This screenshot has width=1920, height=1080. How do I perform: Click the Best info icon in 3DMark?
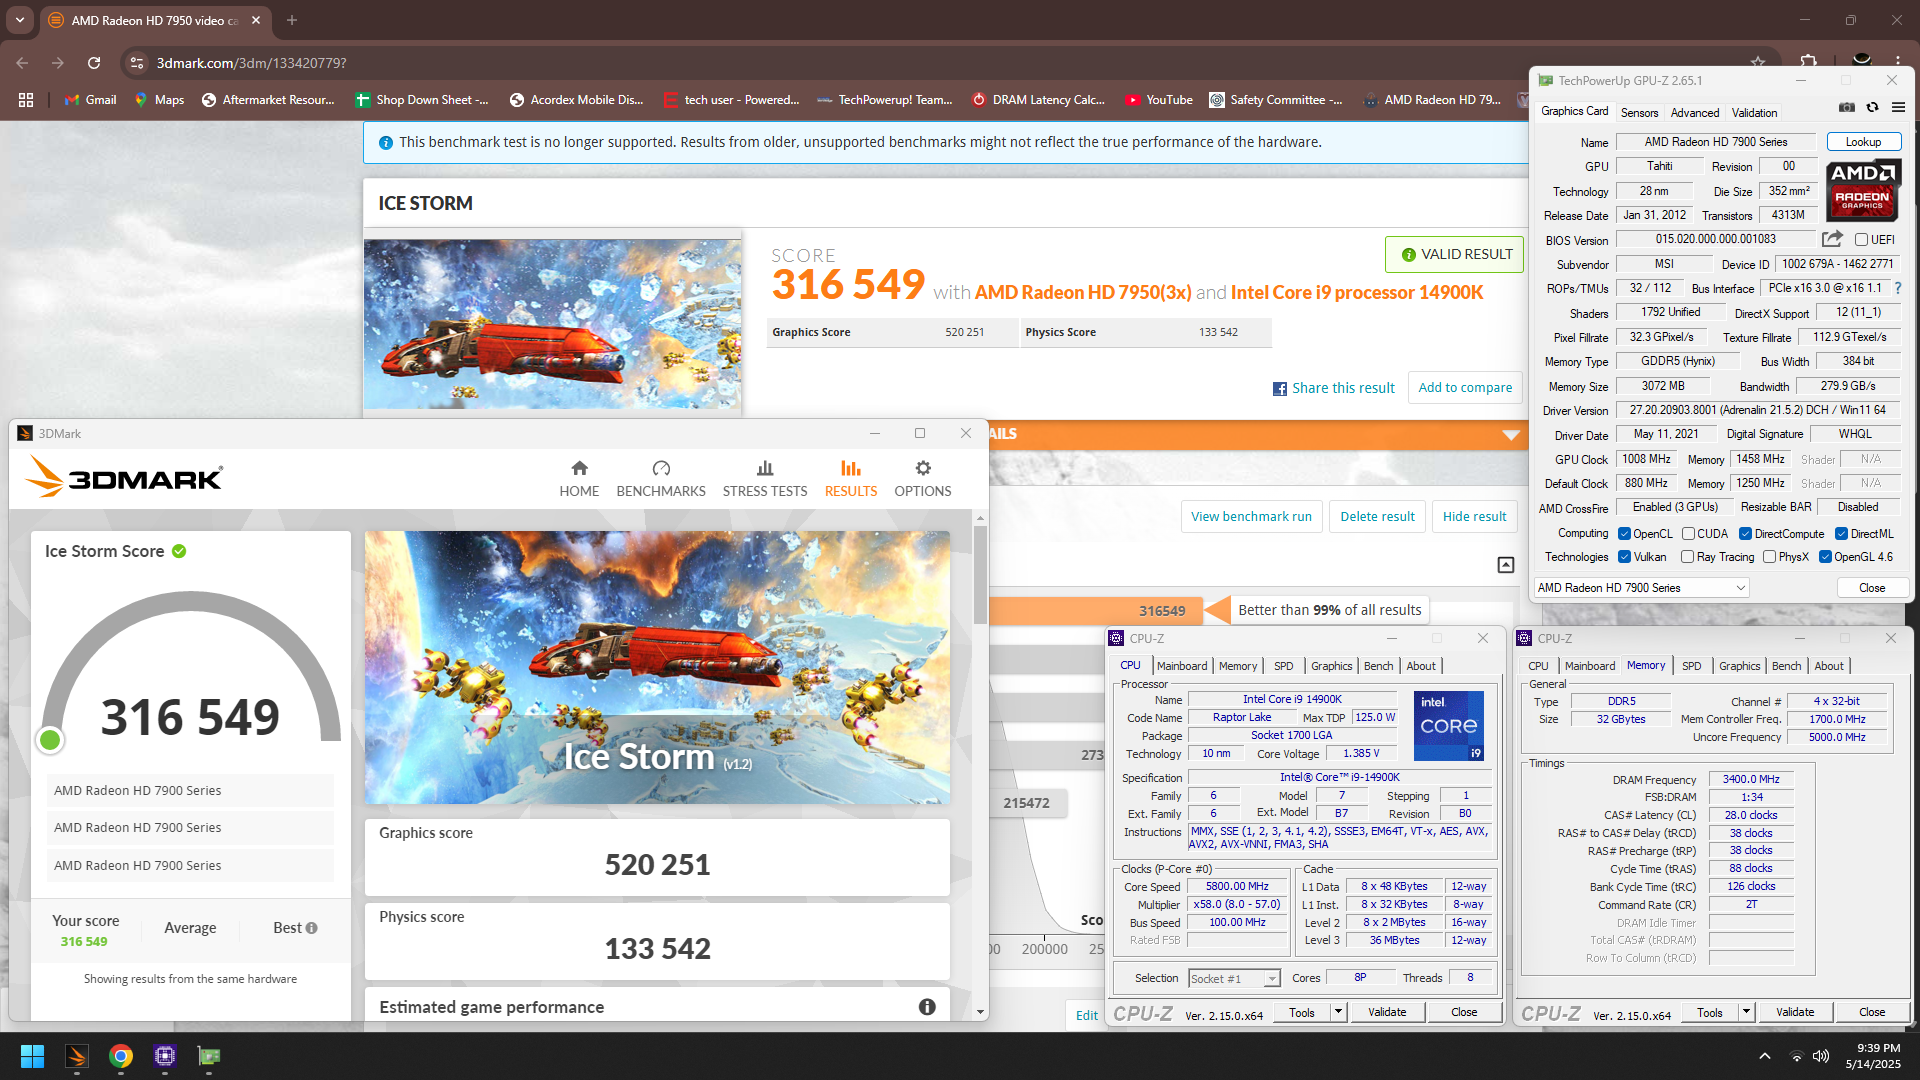(x=312, y=928)
